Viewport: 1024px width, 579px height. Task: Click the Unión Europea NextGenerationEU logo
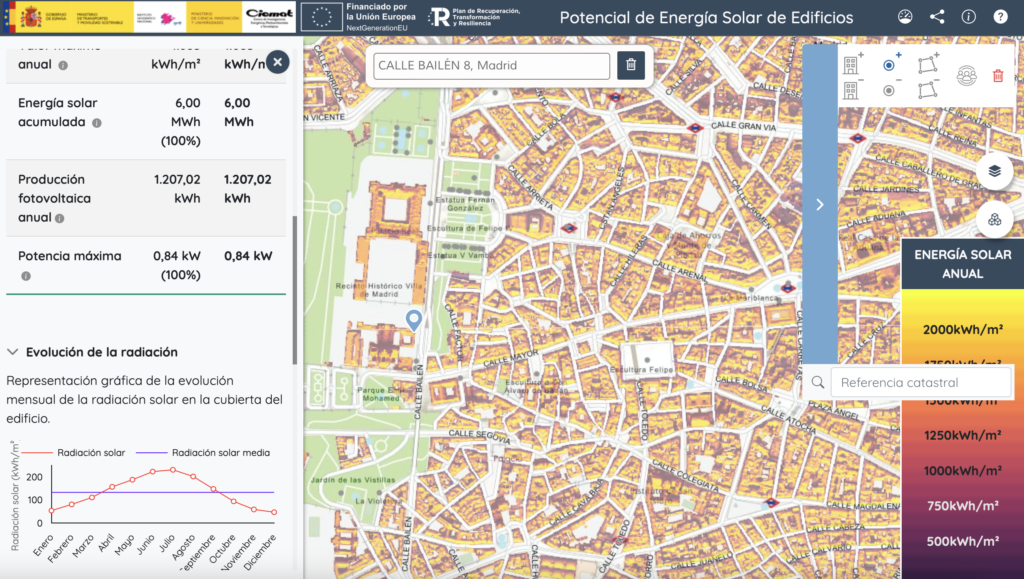click(359, 17)
